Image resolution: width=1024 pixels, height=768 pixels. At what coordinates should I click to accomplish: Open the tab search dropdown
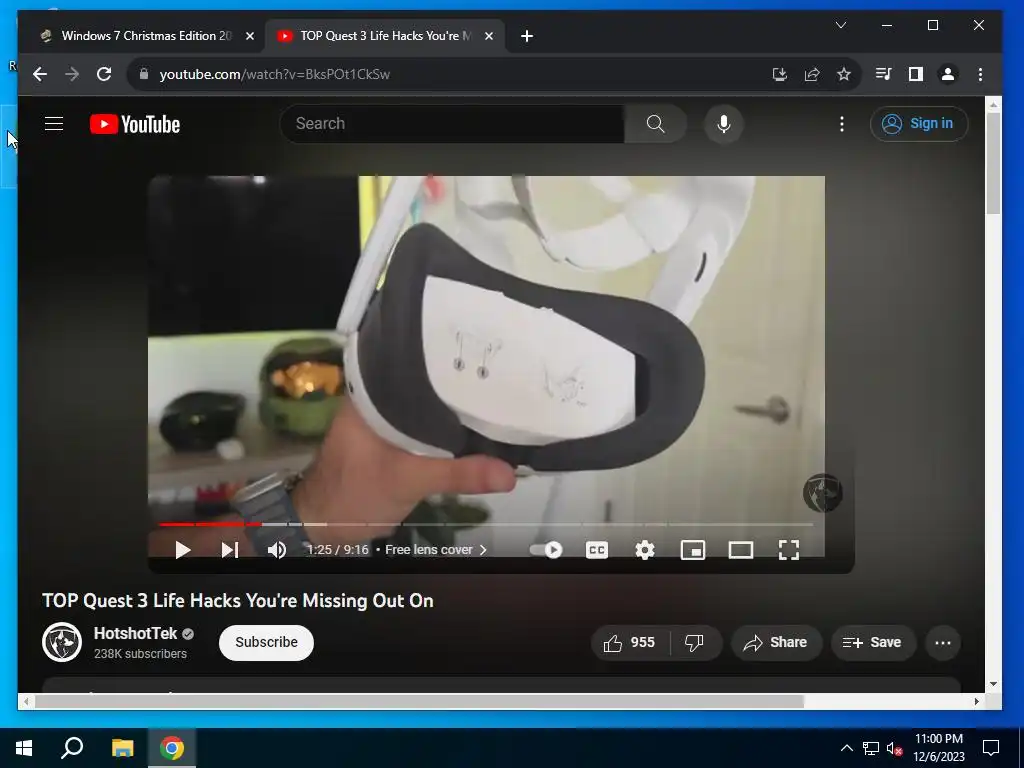[841, 25]
